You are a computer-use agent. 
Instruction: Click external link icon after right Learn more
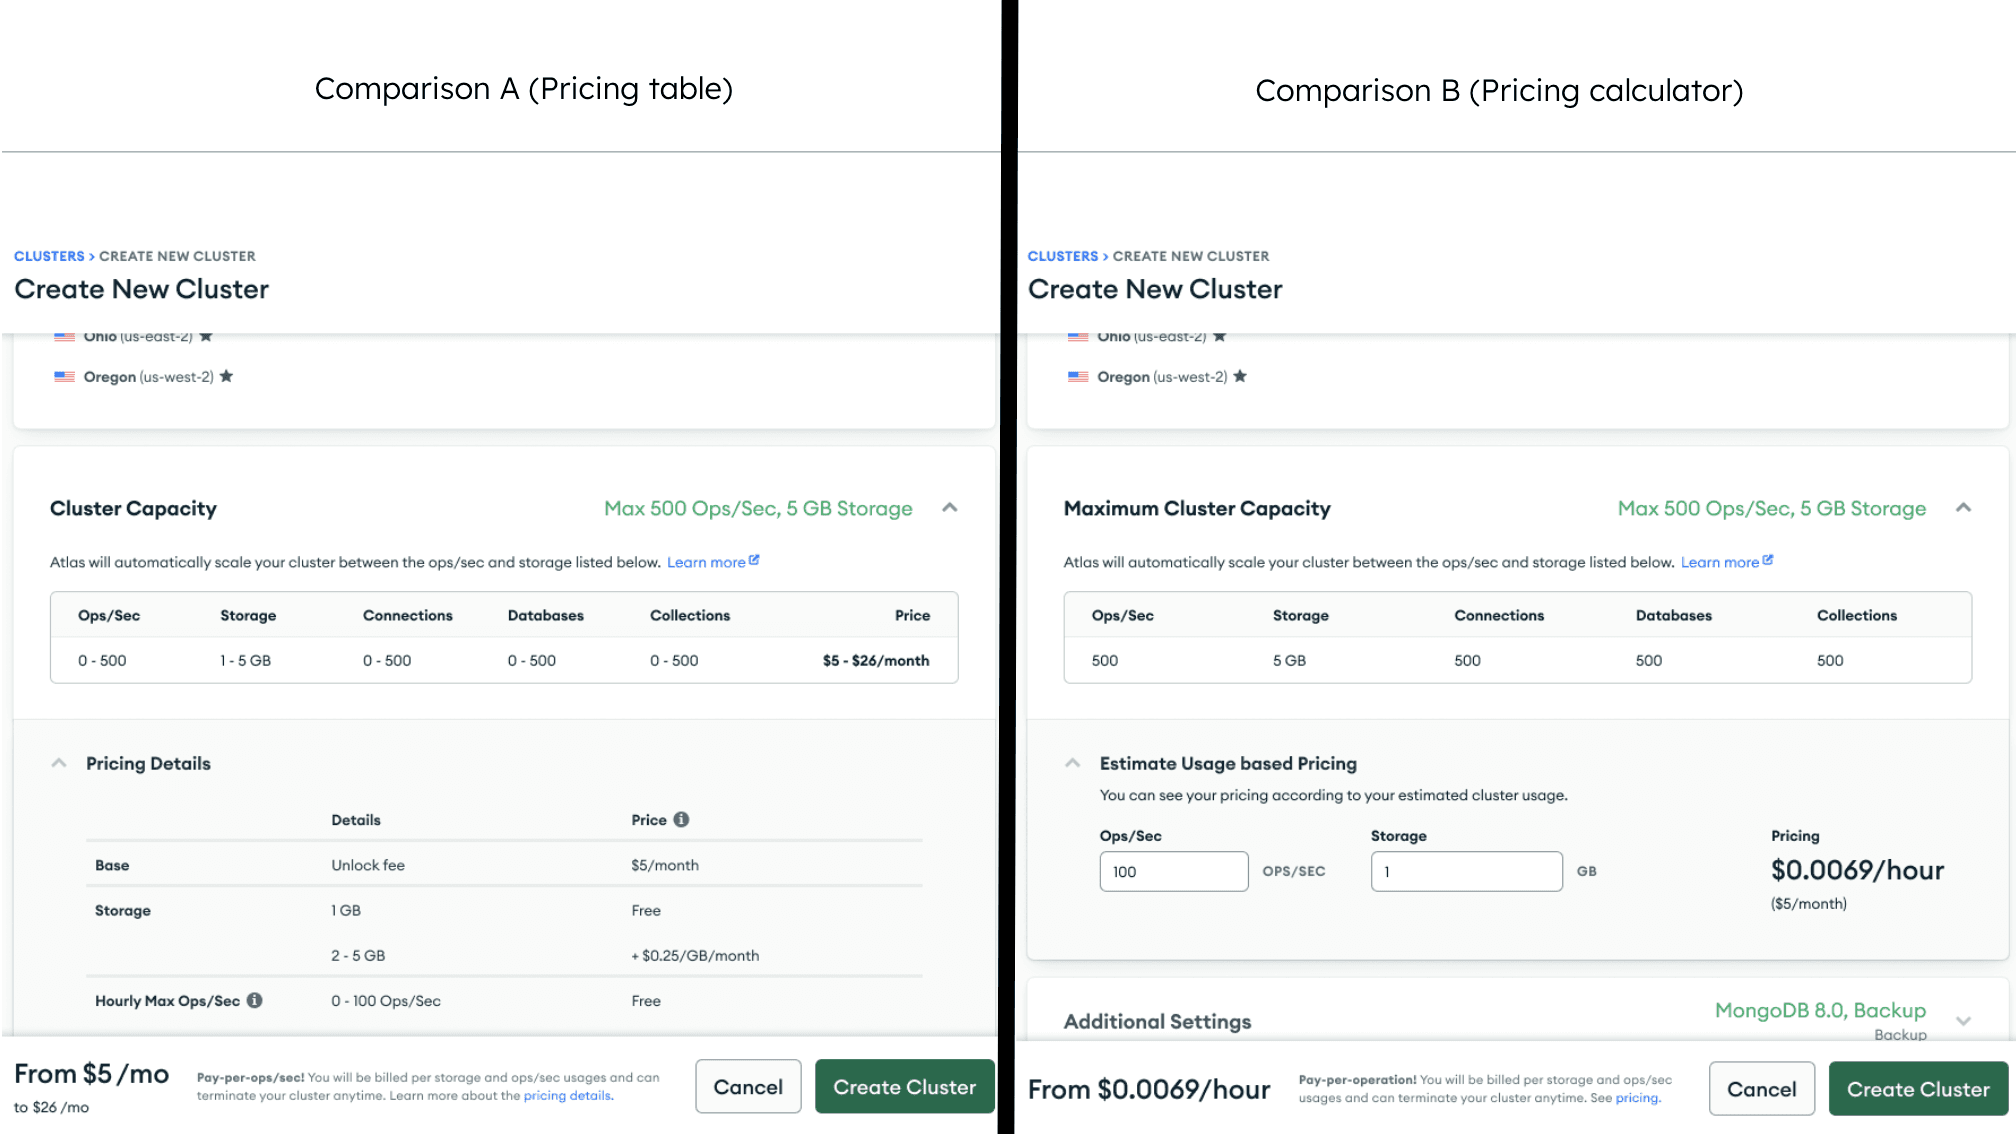[x=1768, y=560]
